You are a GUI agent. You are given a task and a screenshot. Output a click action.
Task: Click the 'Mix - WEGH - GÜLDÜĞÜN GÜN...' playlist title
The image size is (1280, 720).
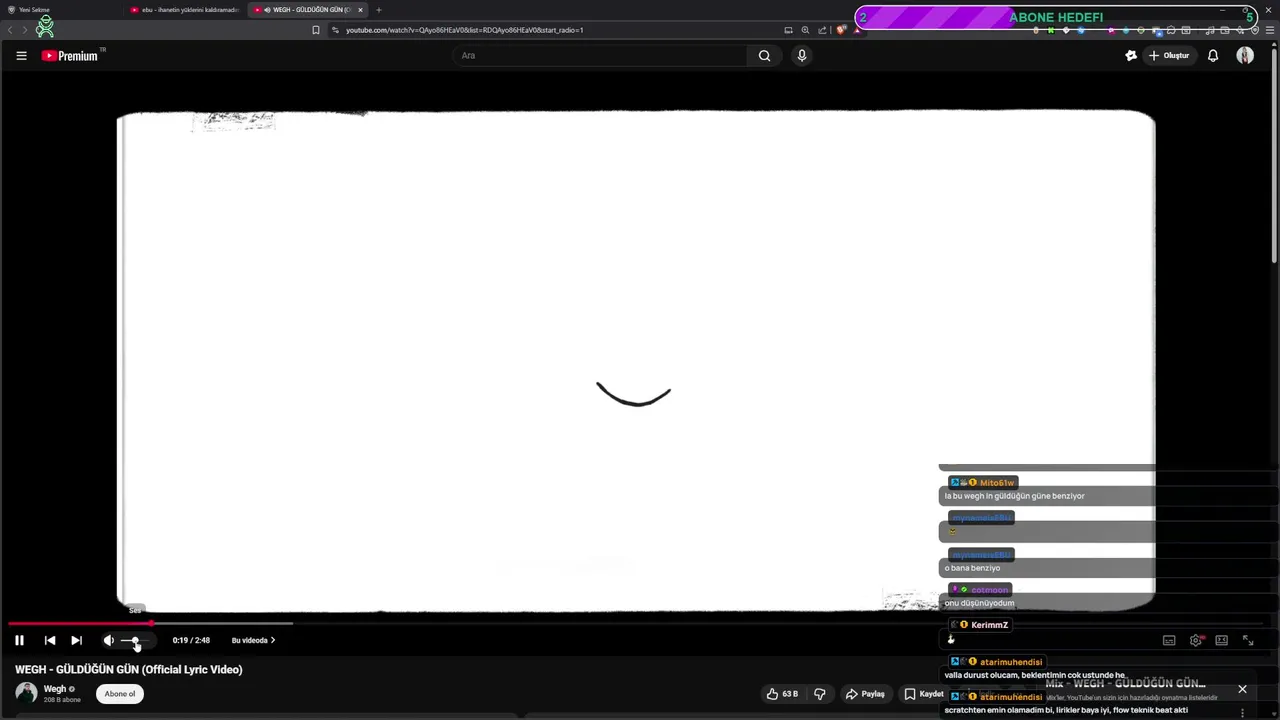pyautogui.click(x=1125, y=684)
